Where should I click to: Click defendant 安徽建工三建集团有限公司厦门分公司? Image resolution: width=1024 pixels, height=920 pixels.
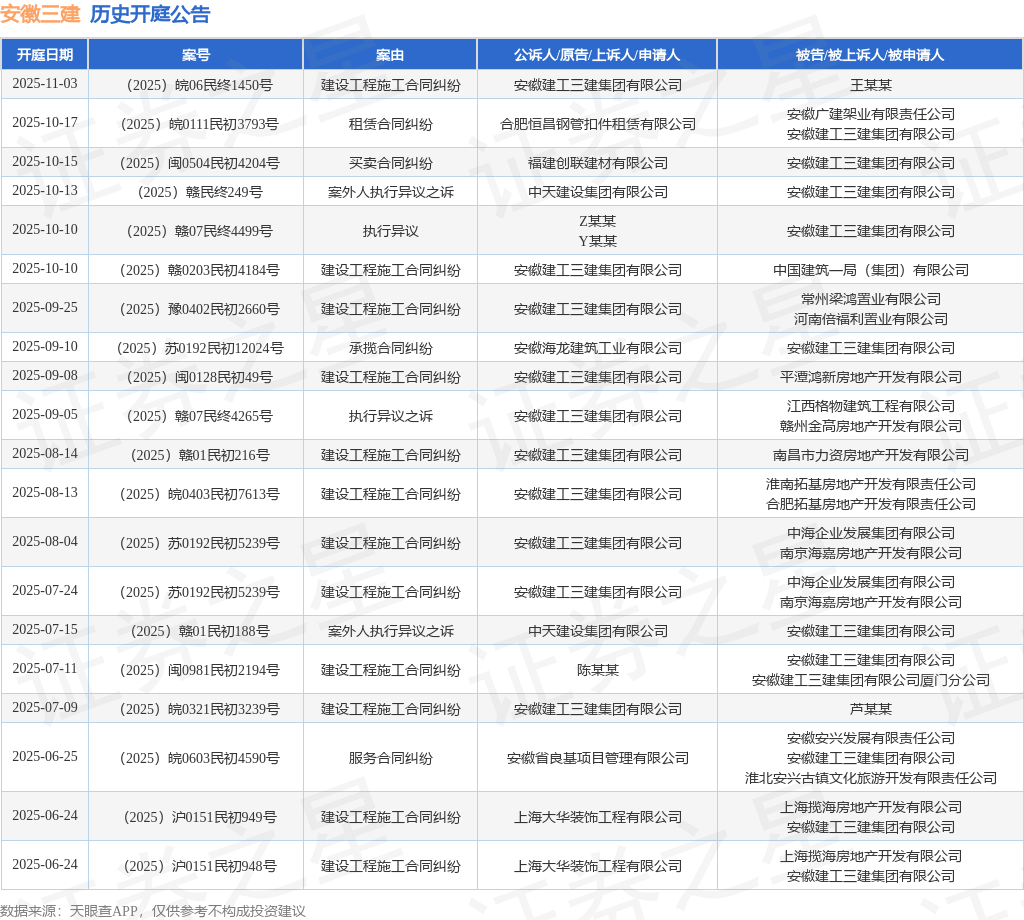pos(871,680)
